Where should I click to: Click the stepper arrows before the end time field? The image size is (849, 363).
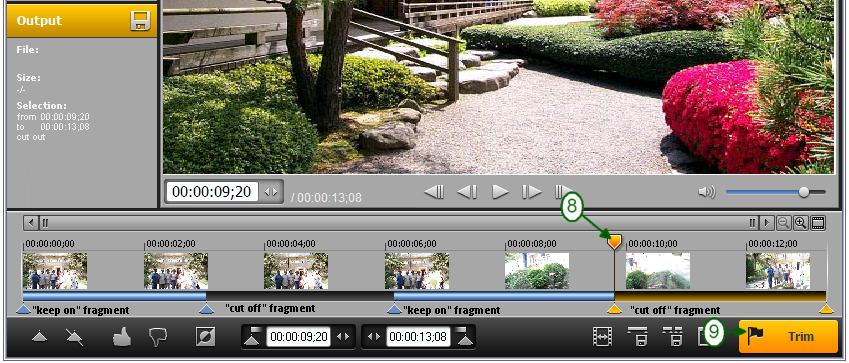pyautogui.click(x=374, y=336)
